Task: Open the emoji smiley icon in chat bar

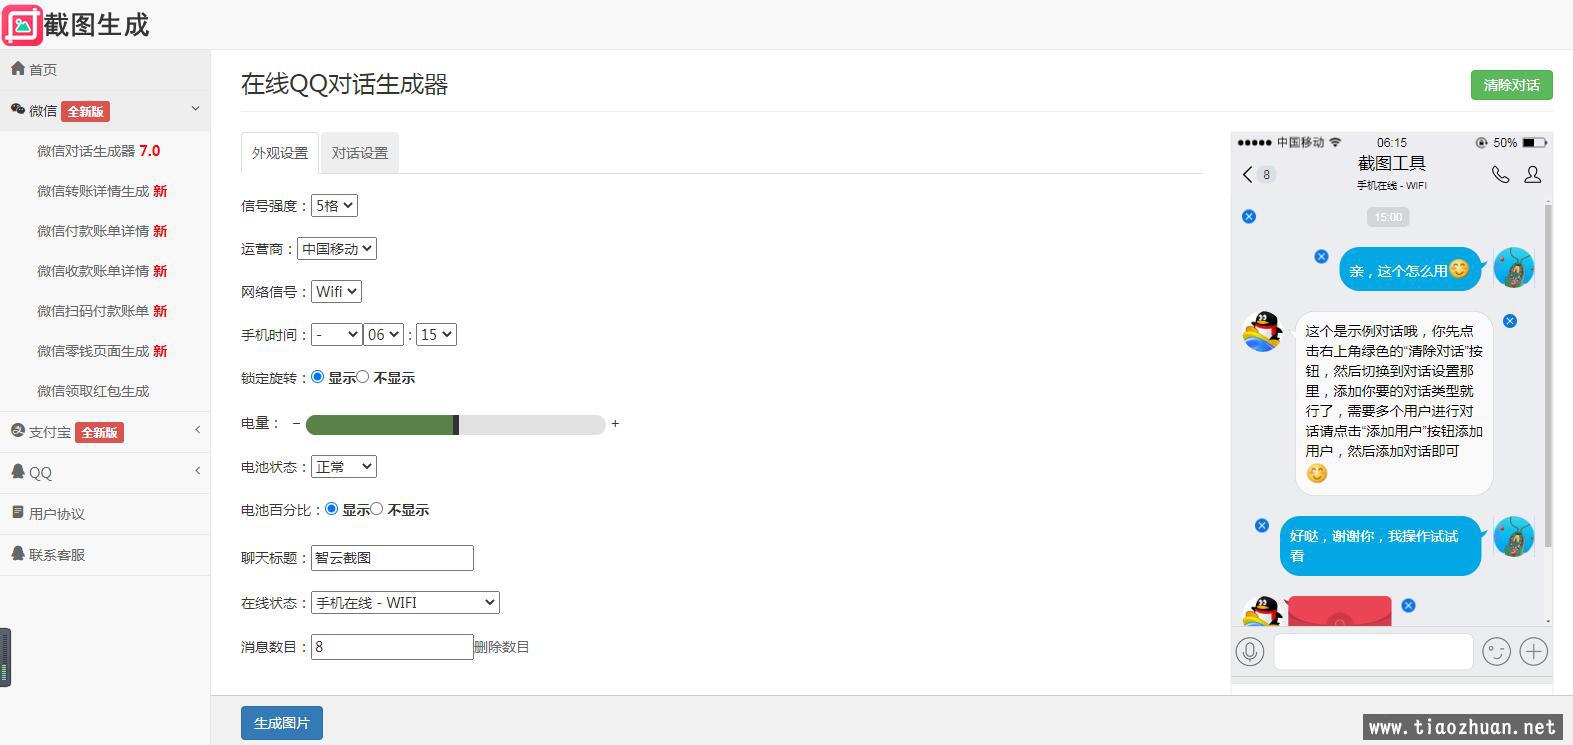Action: (1496, 652)
